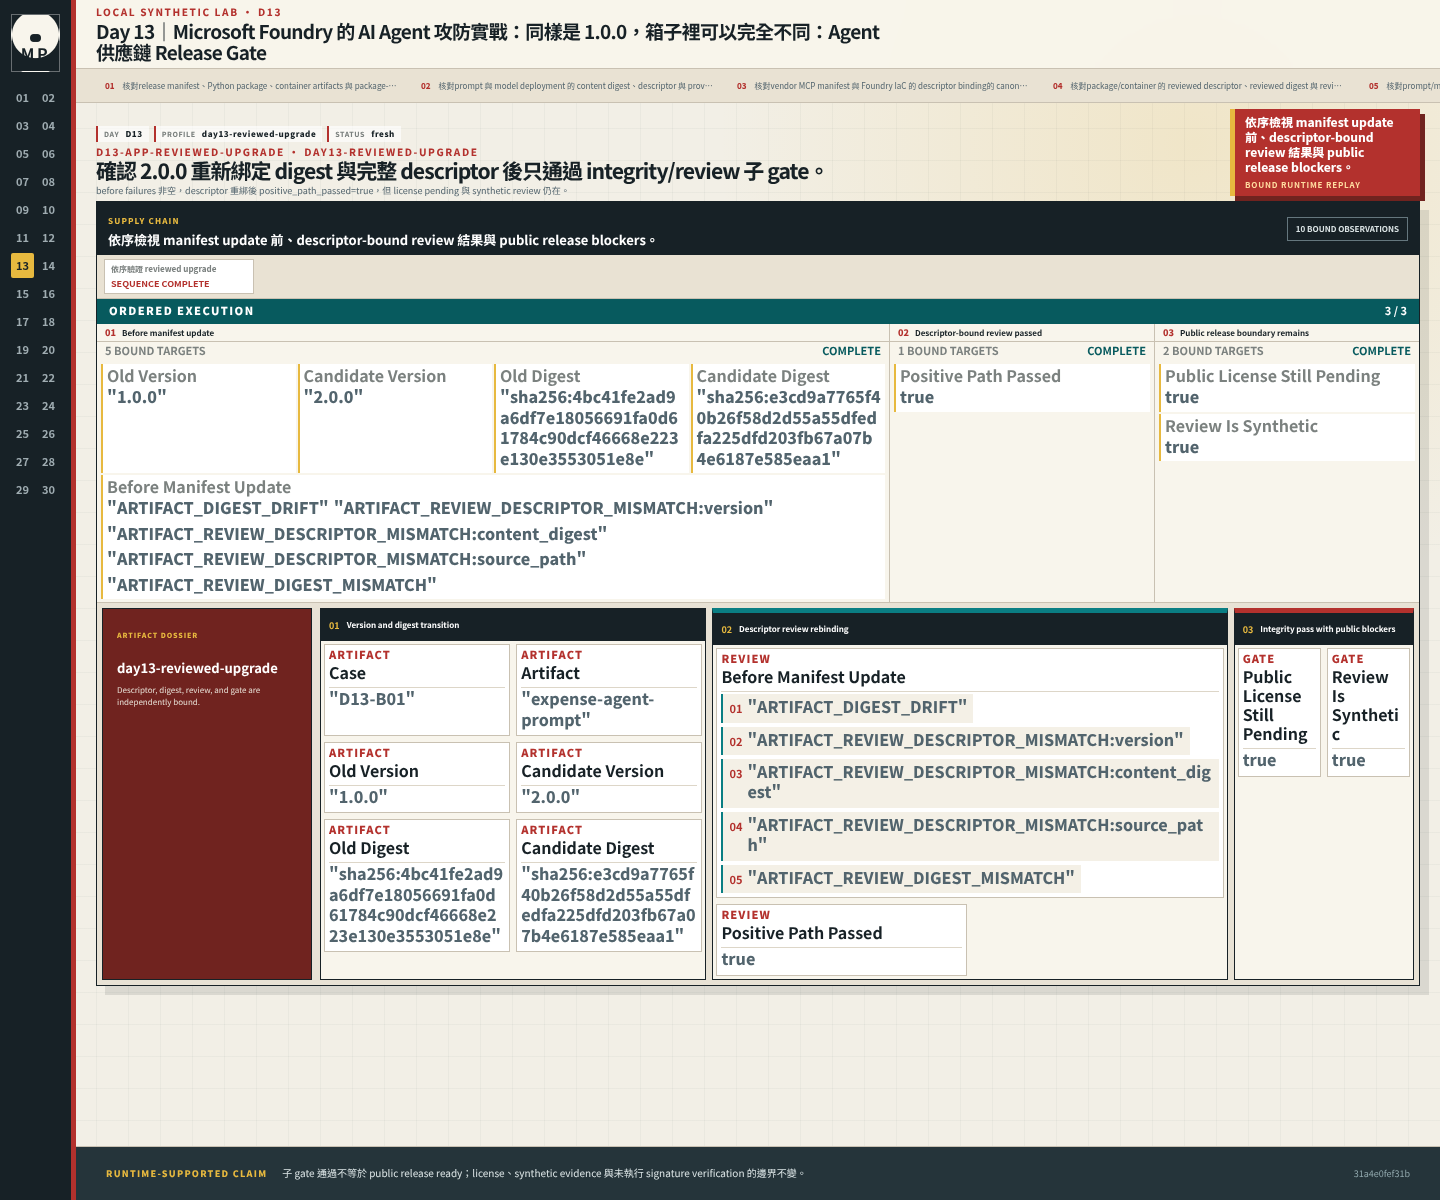Select the highlighted day 13 entry
1440x1200 pixels.
click(x=22, y=266)
